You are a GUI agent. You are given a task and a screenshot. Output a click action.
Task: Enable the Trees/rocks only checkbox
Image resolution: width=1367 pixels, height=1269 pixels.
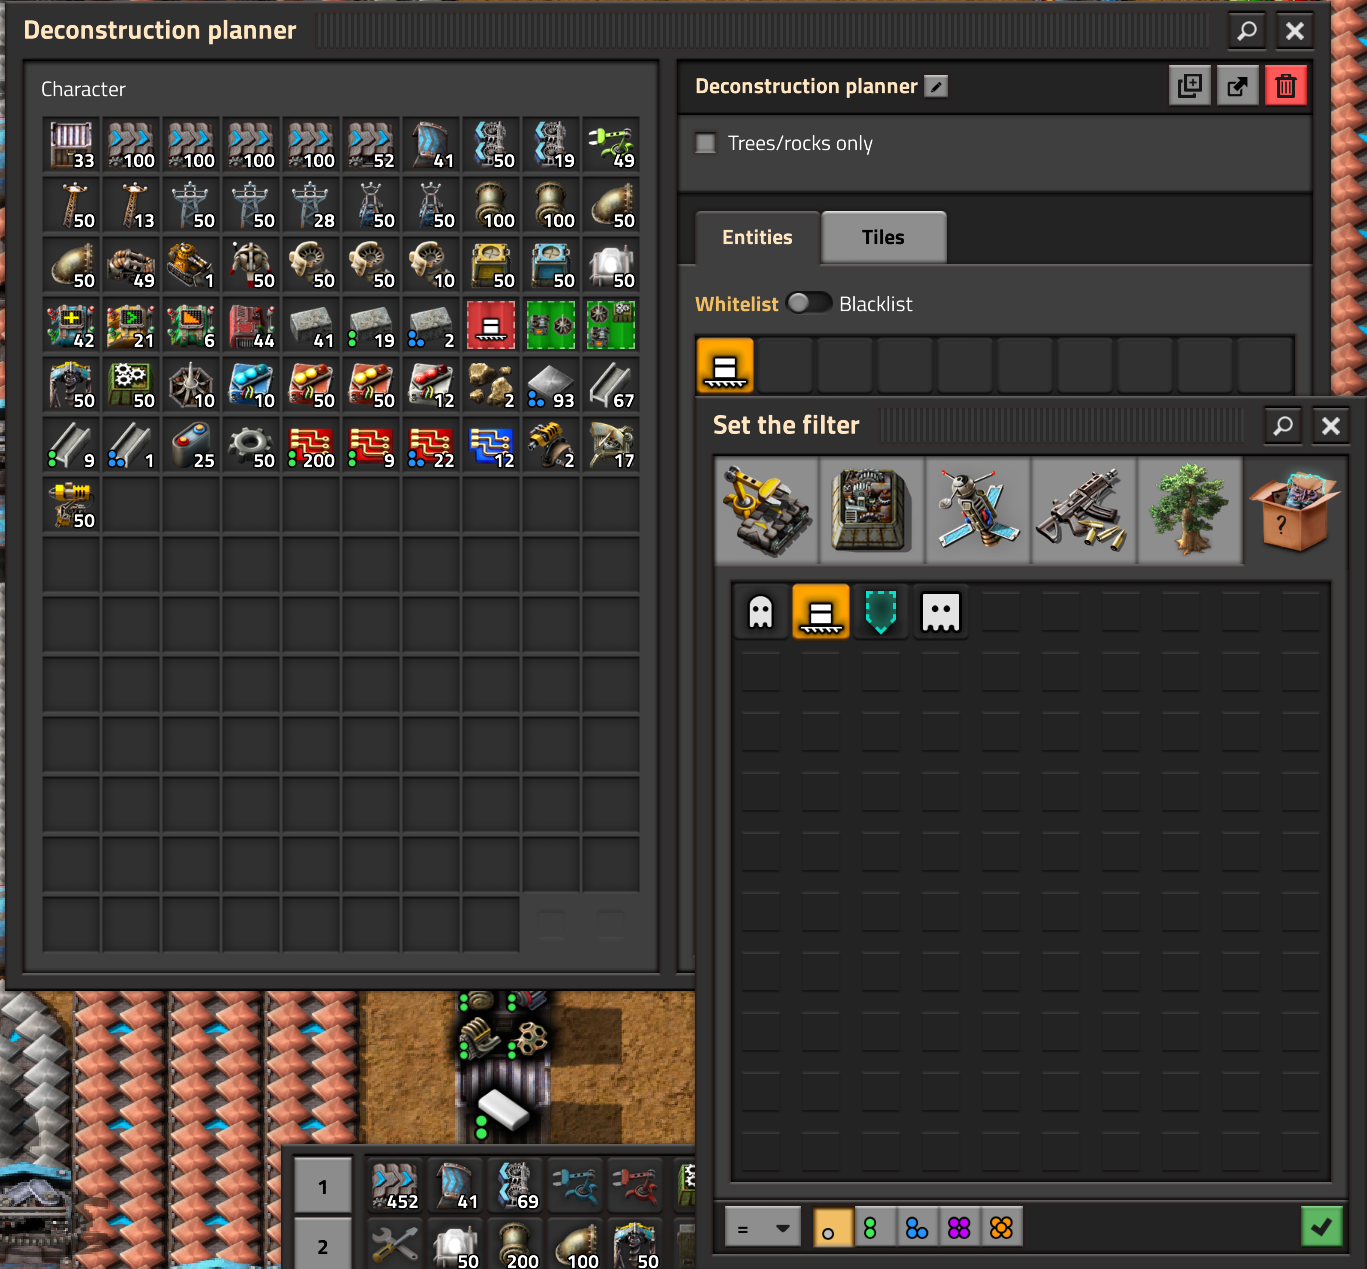tap(706, 143)
